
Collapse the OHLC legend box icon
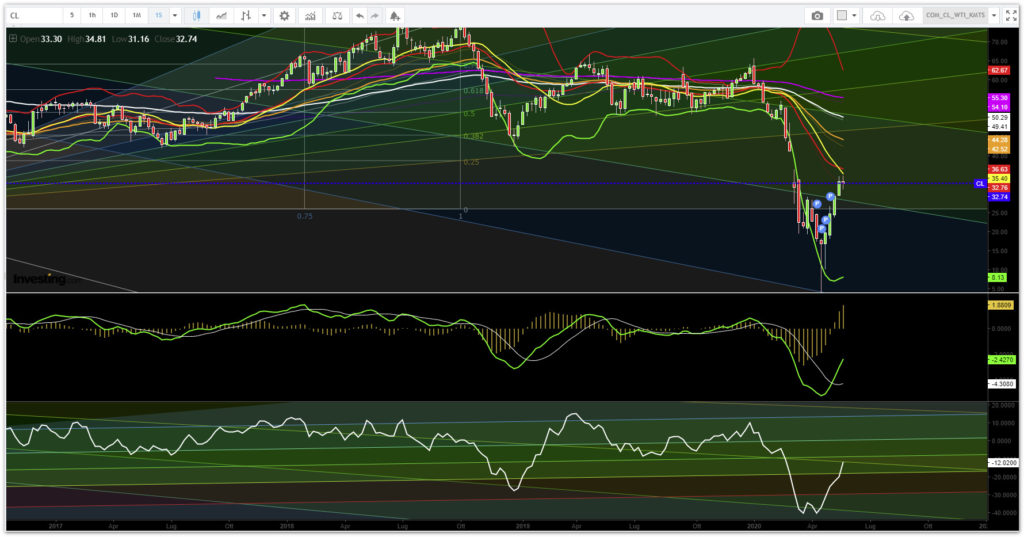[x=12, y=39]
